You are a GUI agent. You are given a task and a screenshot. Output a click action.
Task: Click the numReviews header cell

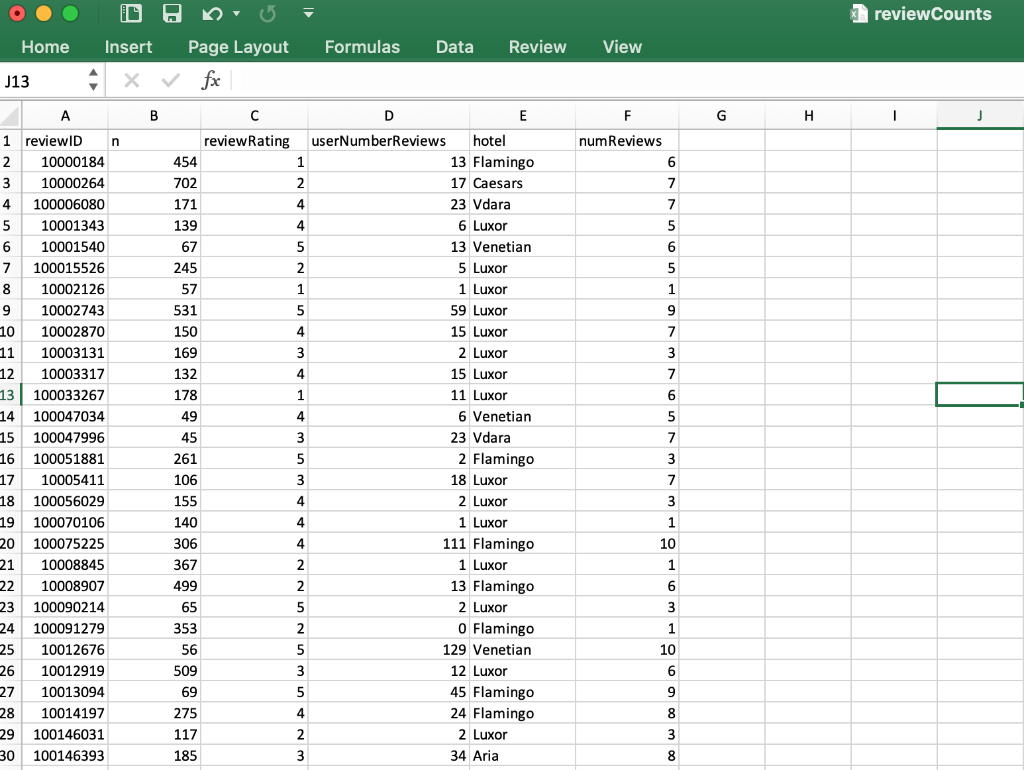point(627,141)
